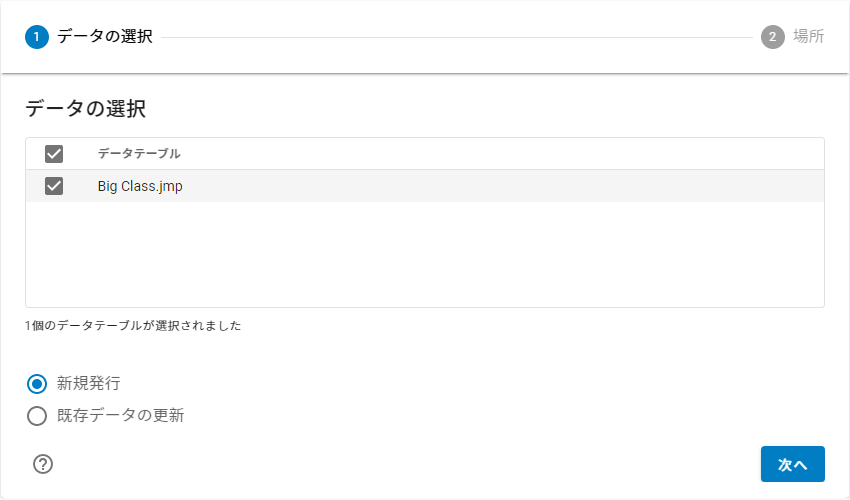
Task: Click the connector line between the steps
Action: coord(456,38)
